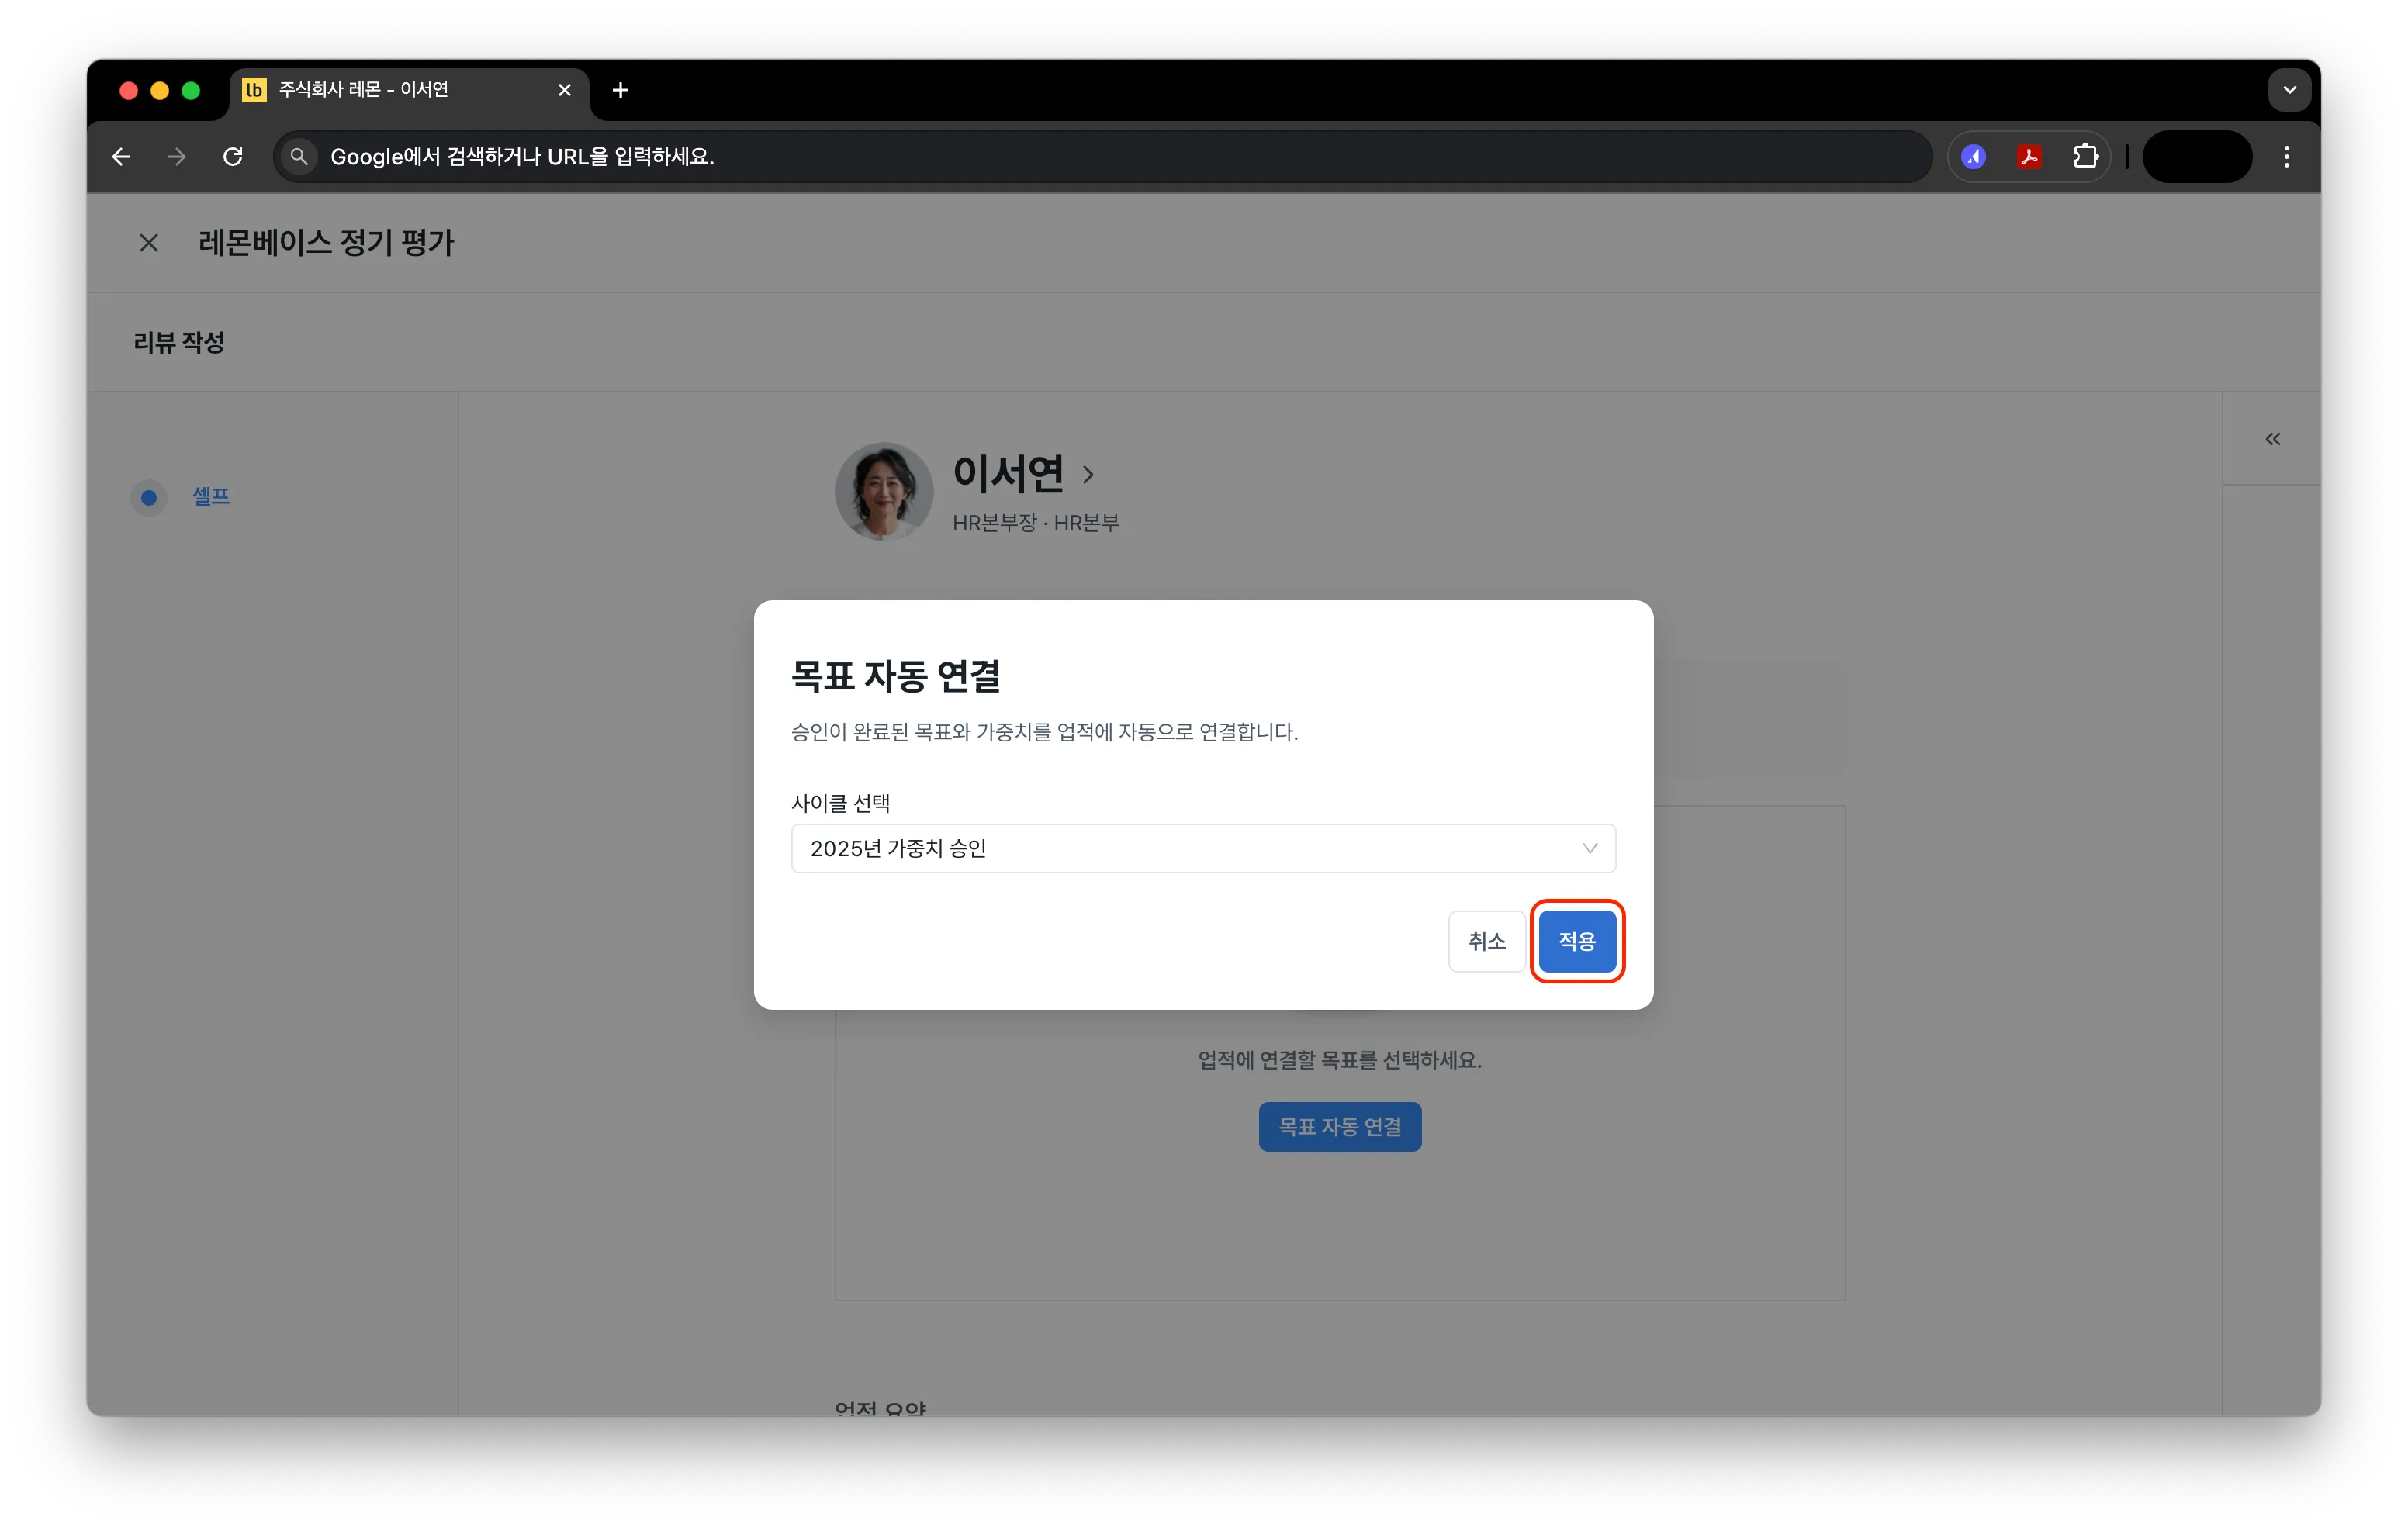Click the browser forward arrow
The height and width of the screenshot is (1531, 2408).
tap(177, 156)
